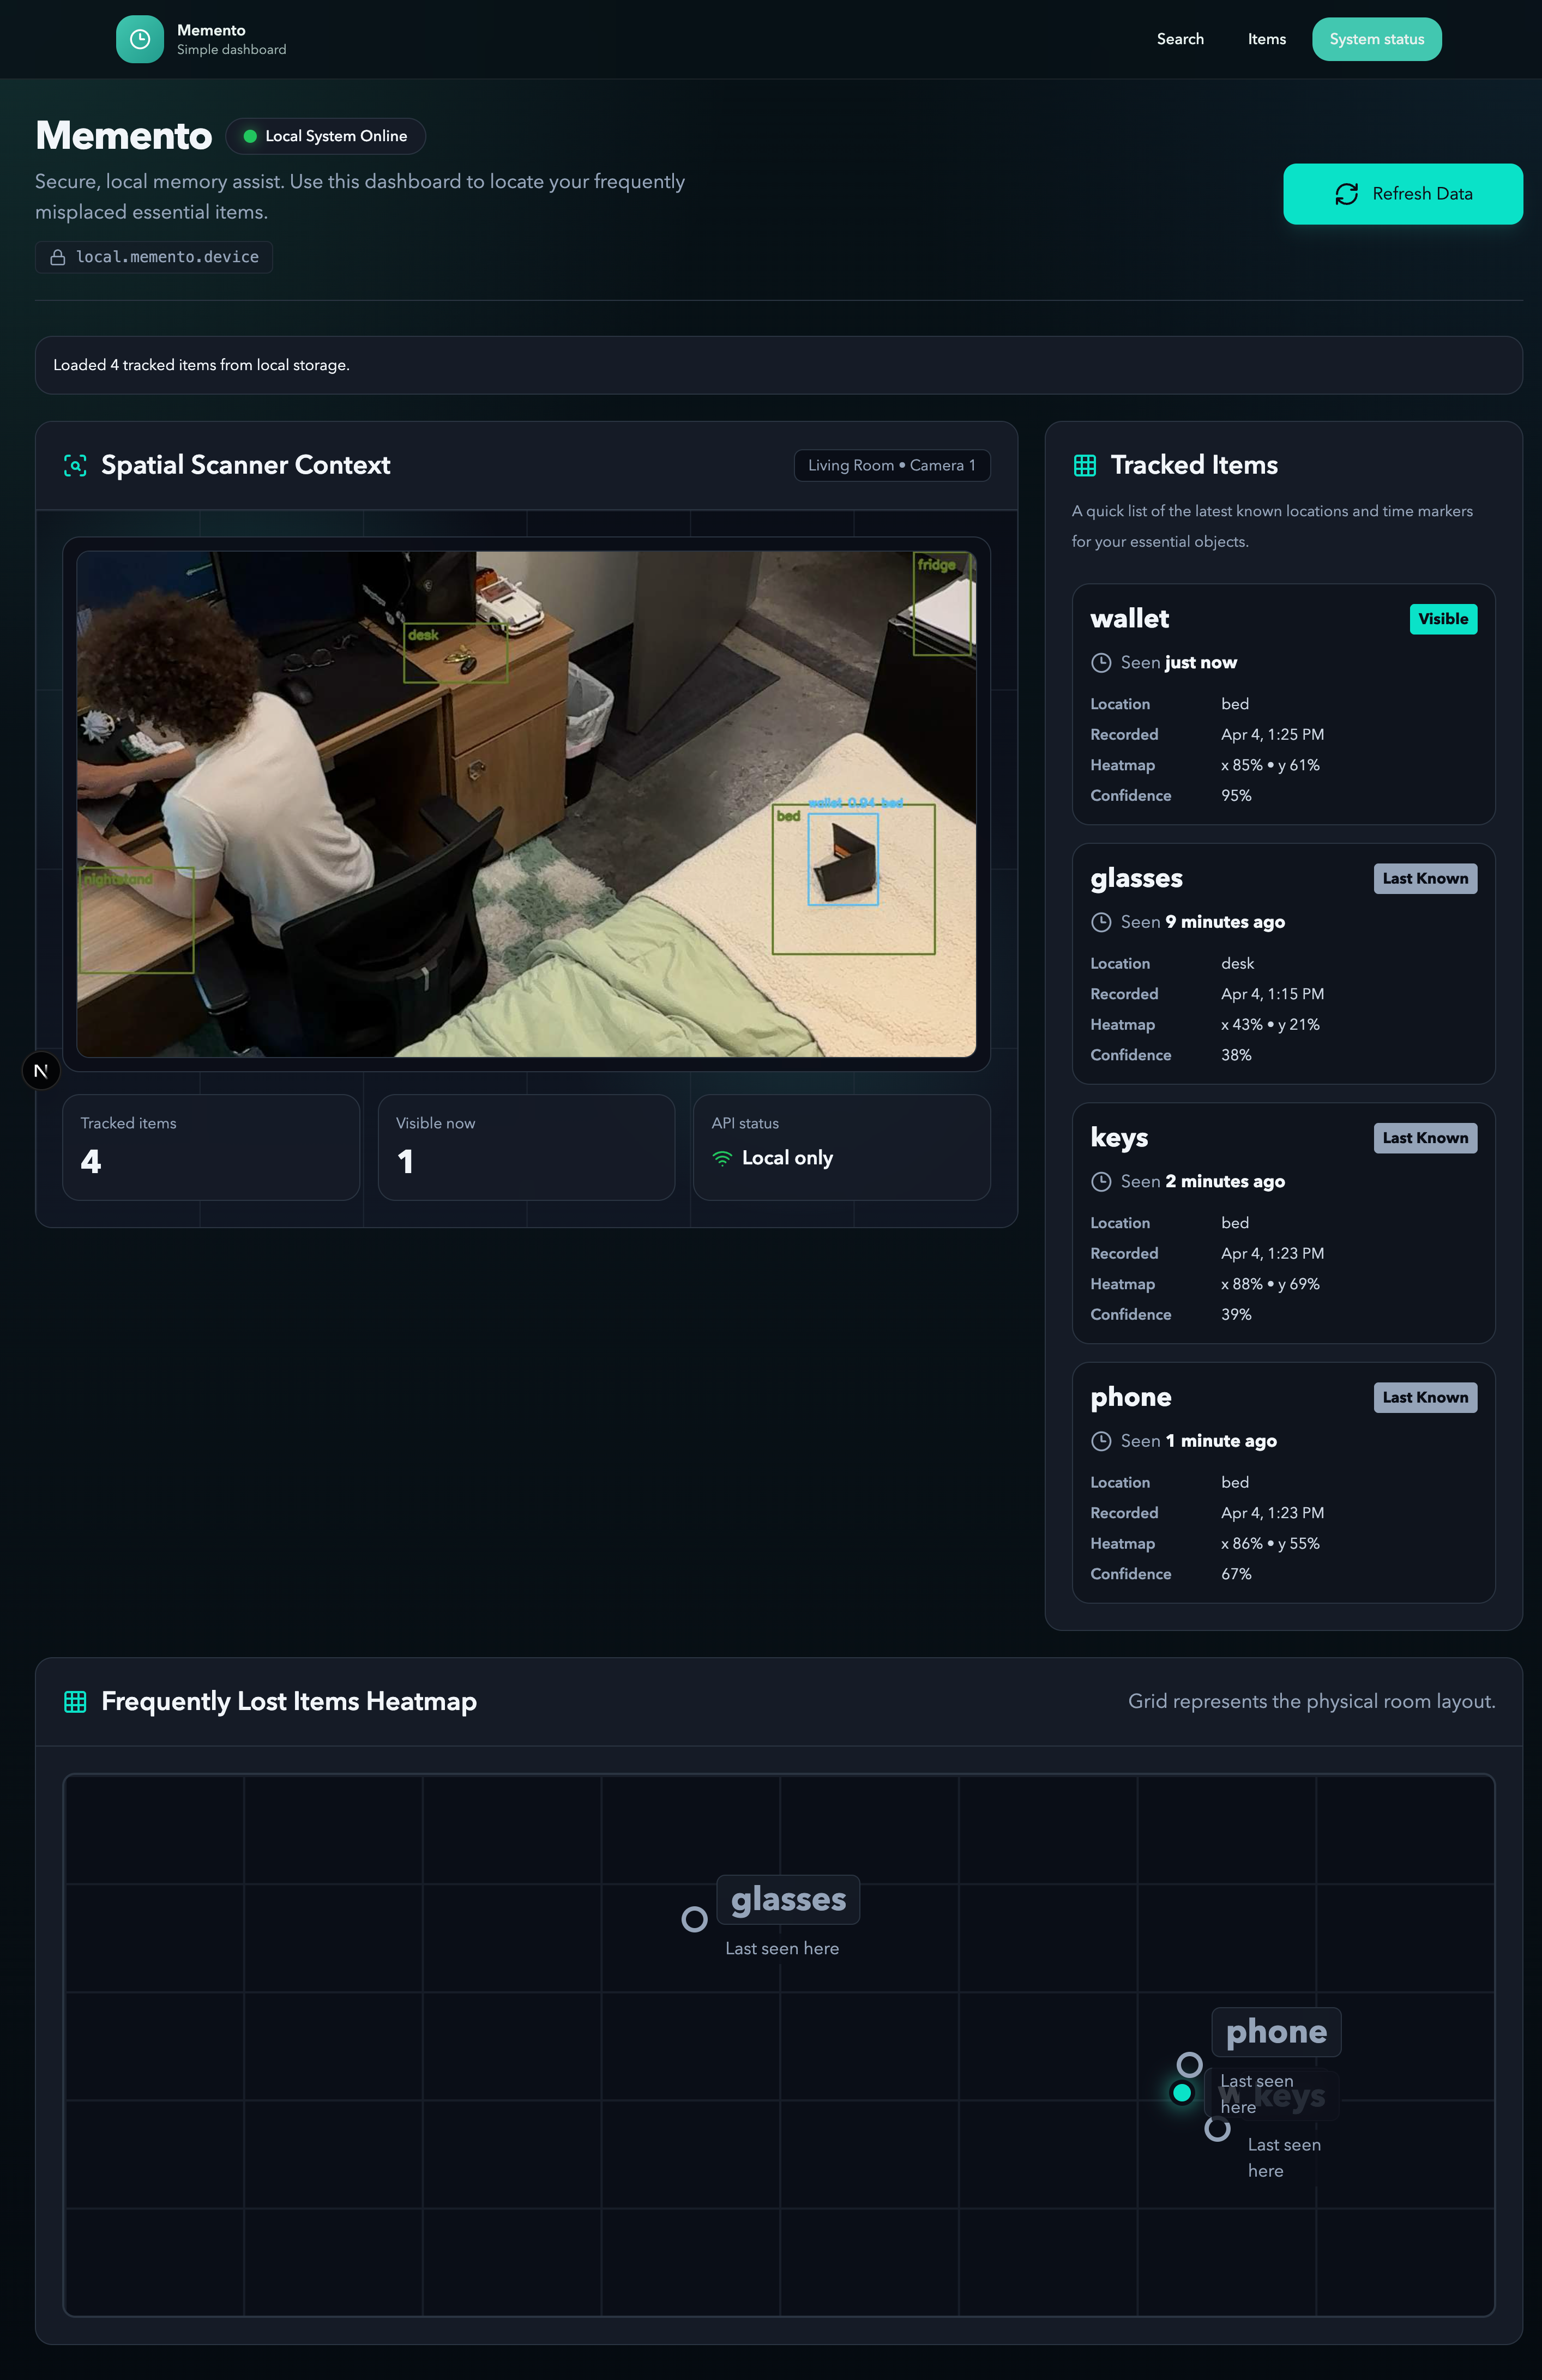
Task: Select the teal wallet dot on the heatmap
Action: point(1182,2092)
